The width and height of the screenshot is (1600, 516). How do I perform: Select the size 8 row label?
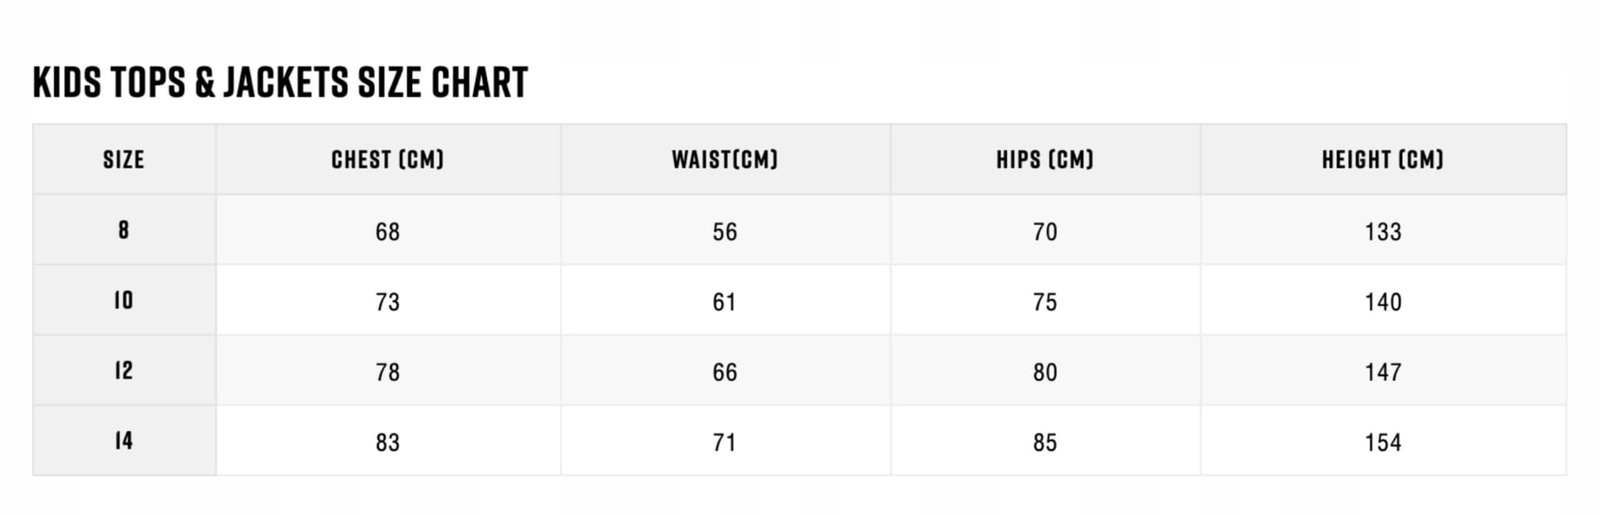point(124,230)
